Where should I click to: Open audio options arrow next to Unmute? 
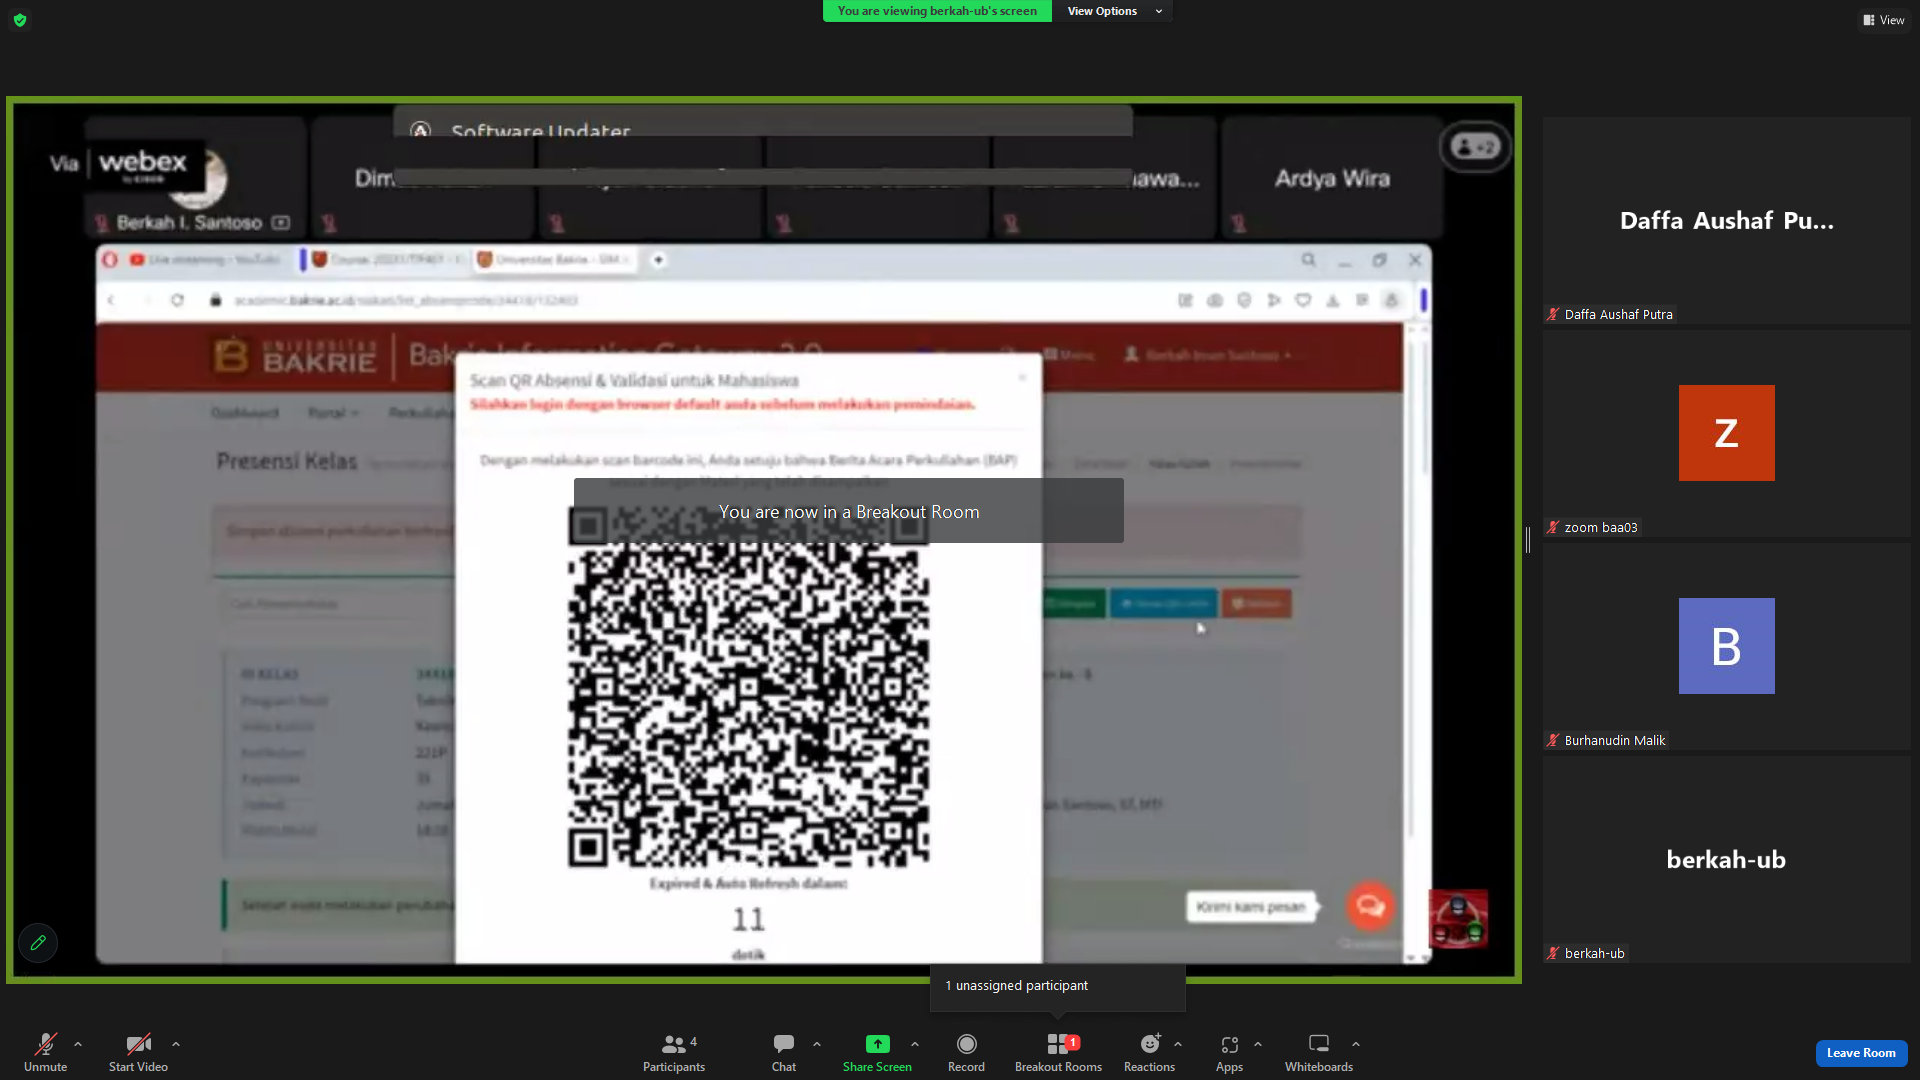coord(78,1044)
